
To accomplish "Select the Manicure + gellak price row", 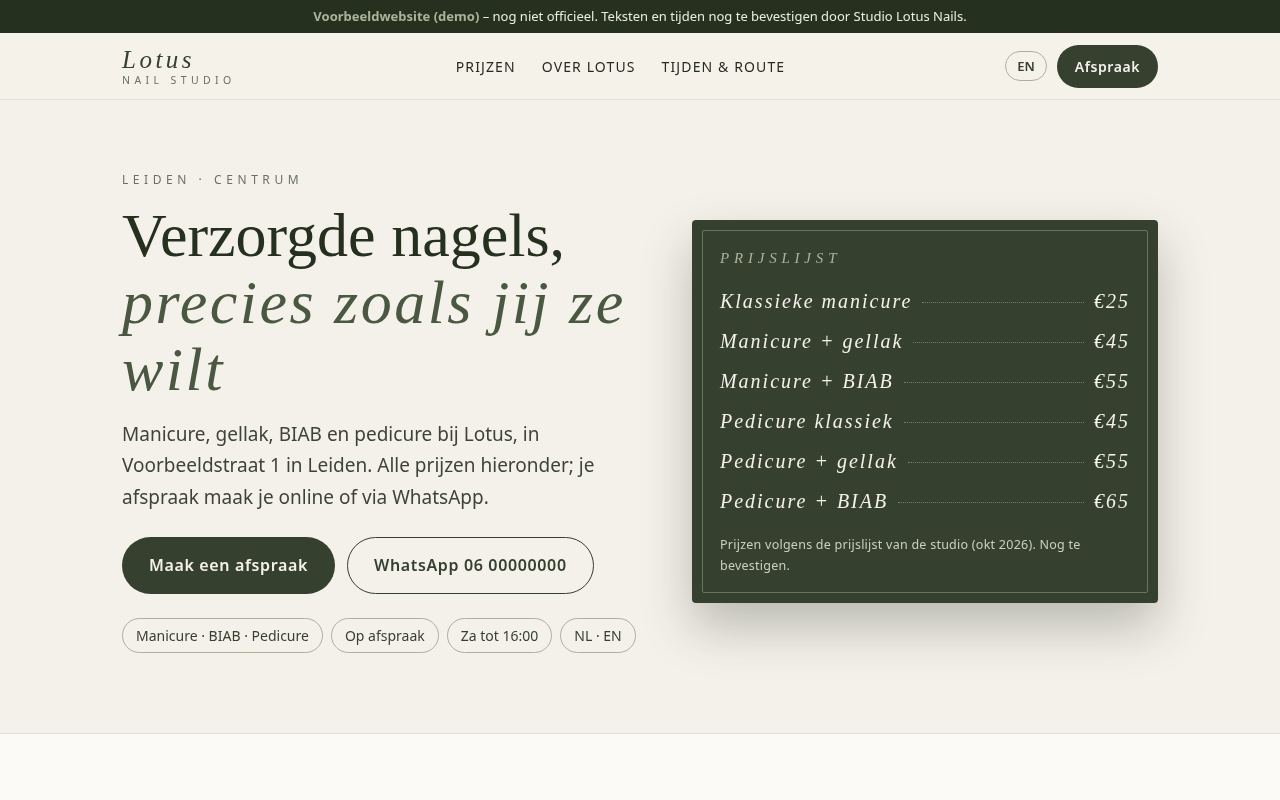I will click(924, 341).
